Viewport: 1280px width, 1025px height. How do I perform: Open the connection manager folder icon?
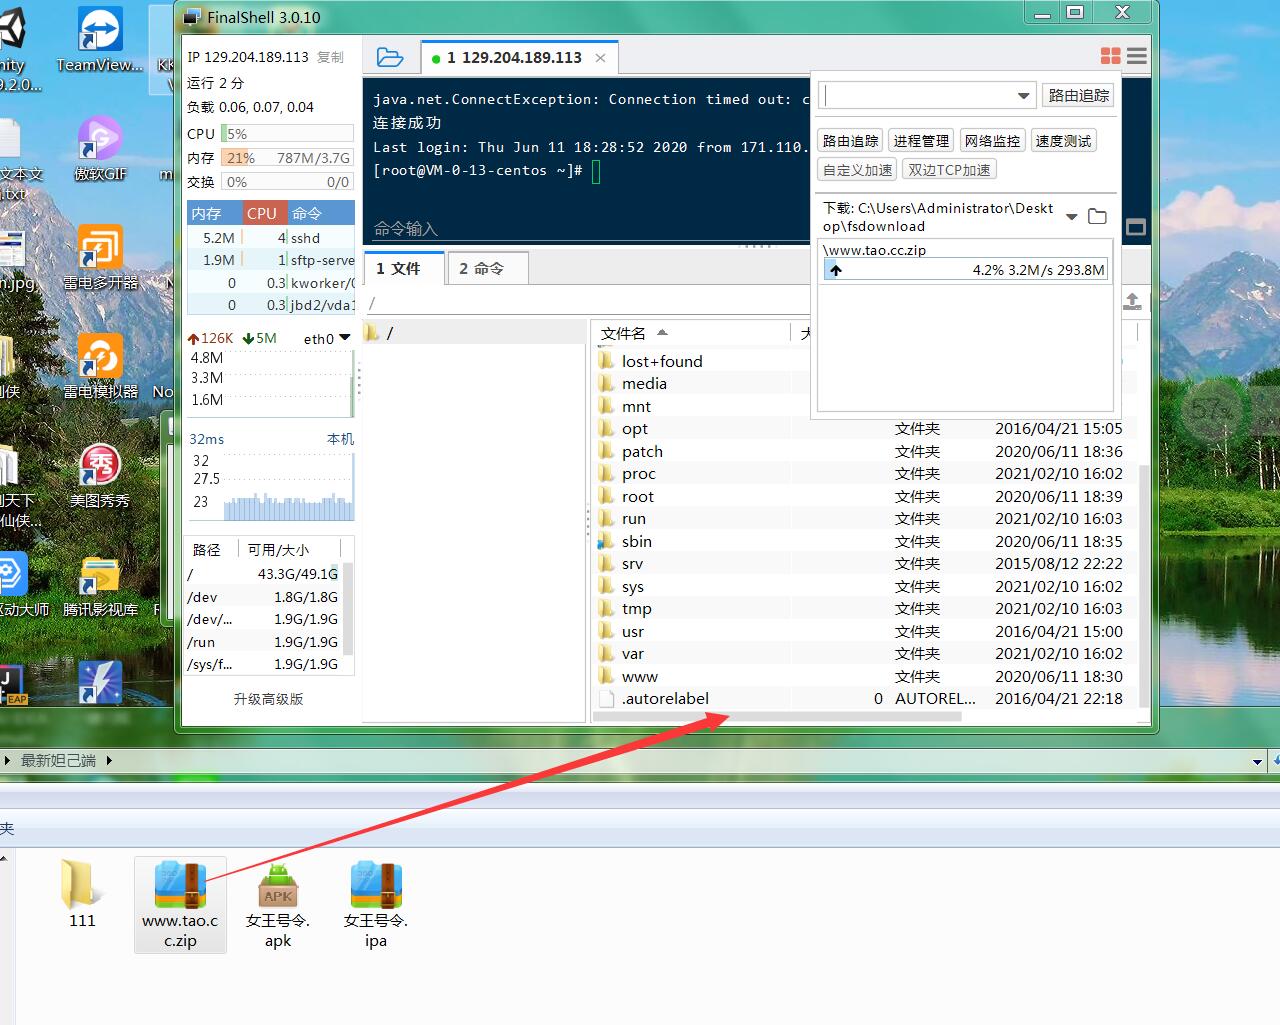[390, 58]
